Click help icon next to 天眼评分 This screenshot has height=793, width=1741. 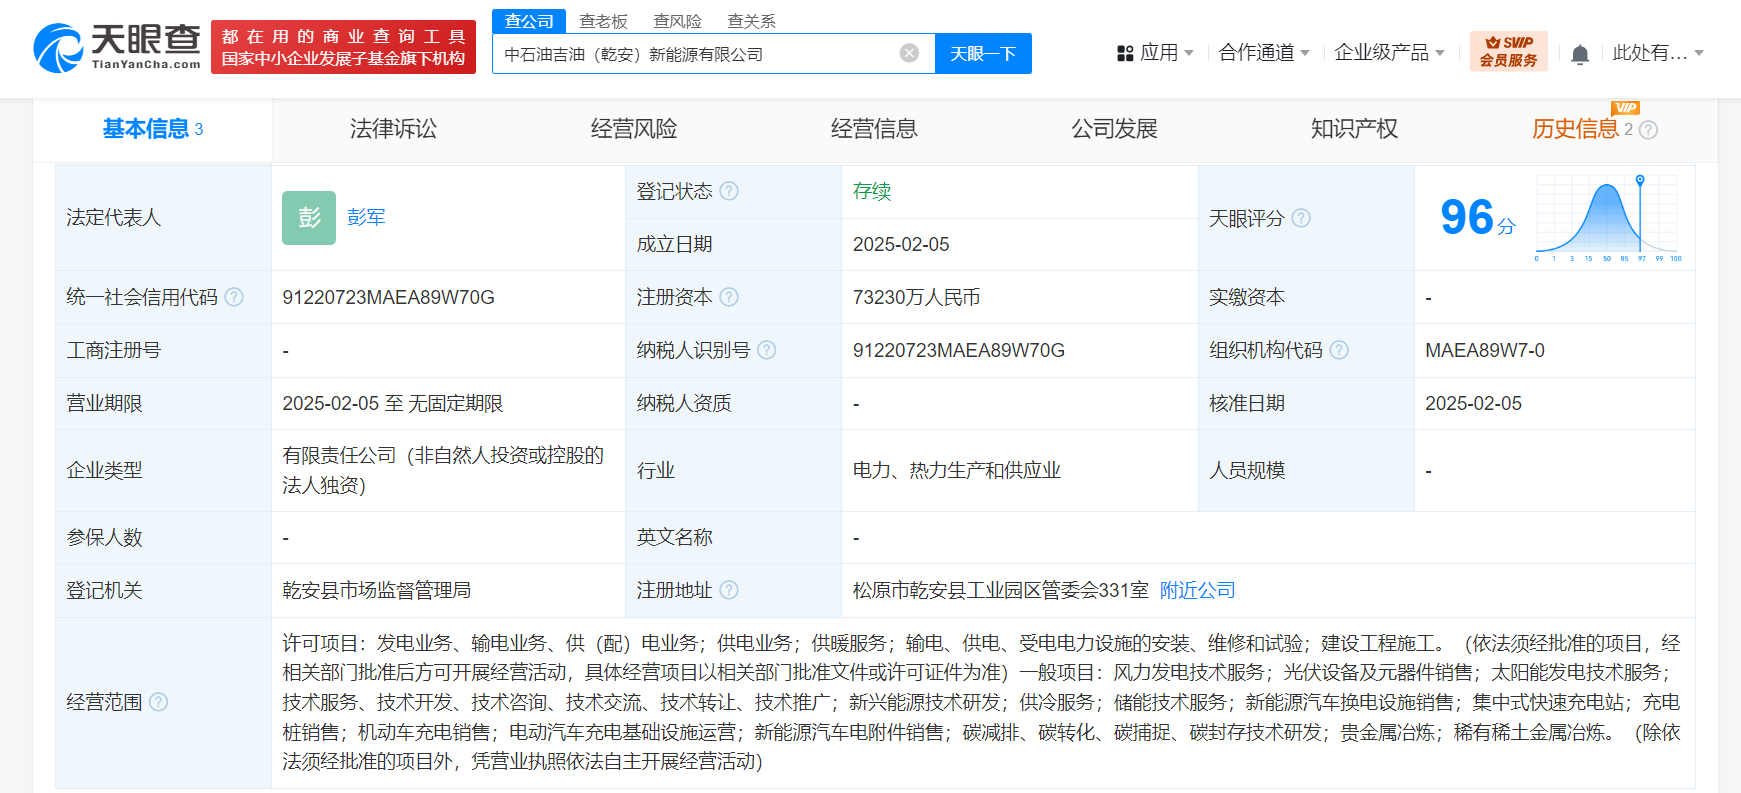coord(1301,218)
